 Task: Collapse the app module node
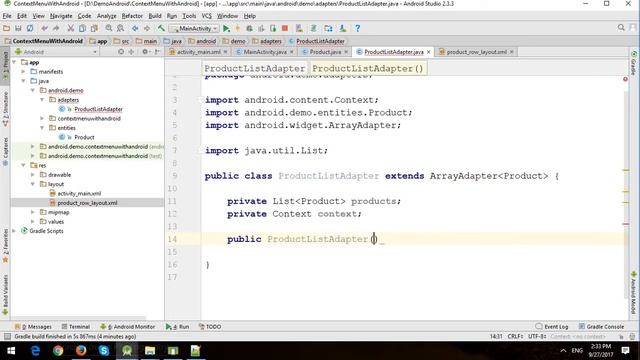[x=15, y=62]
